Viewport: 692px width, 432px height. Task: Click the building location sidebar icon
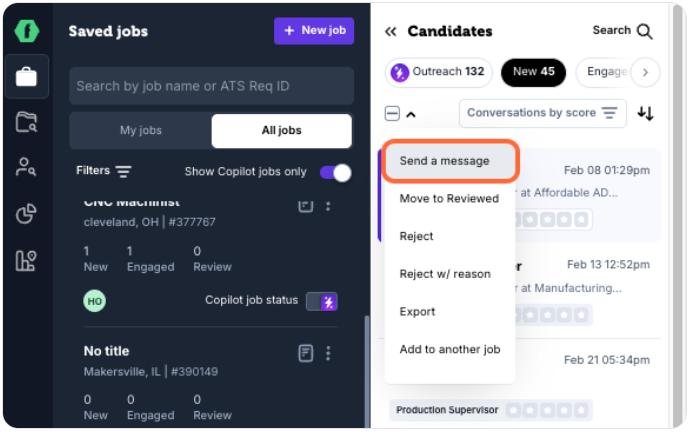[26, 260]
